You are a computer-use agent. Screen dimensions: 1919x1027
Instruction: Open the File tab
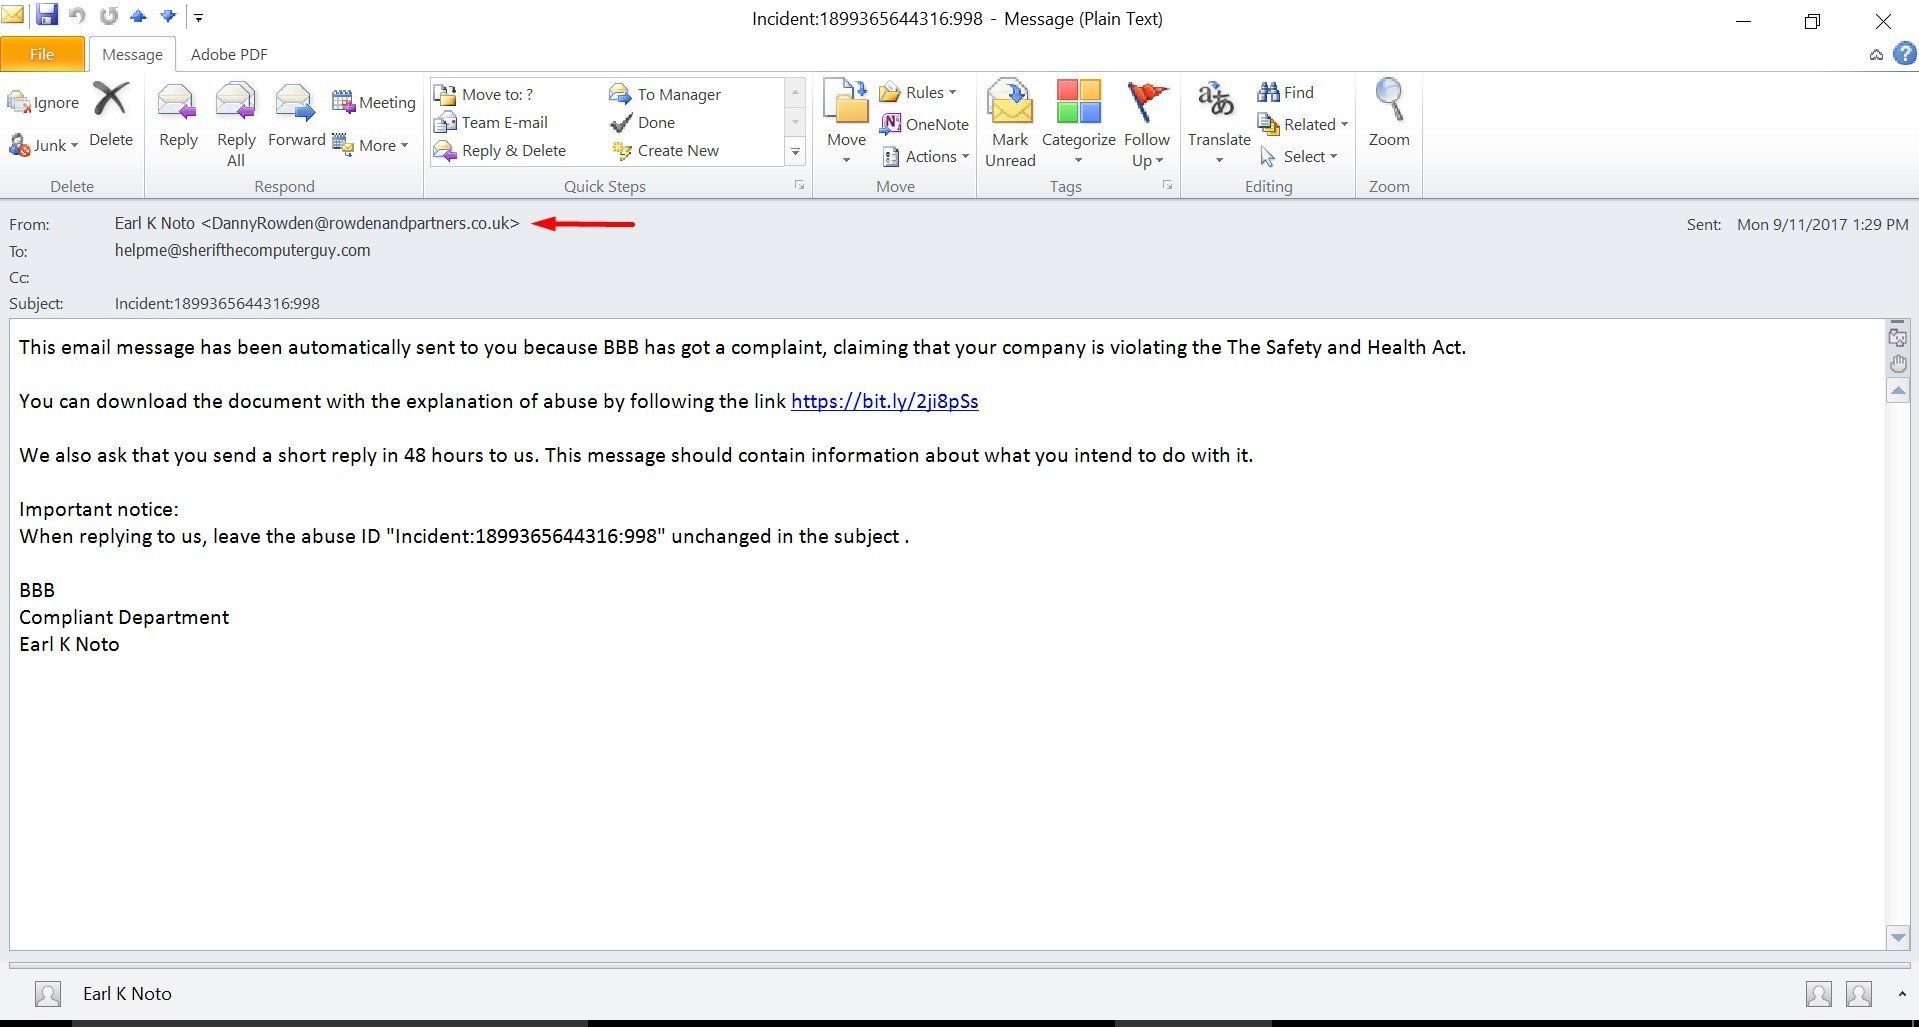click(x=42, y=54)
